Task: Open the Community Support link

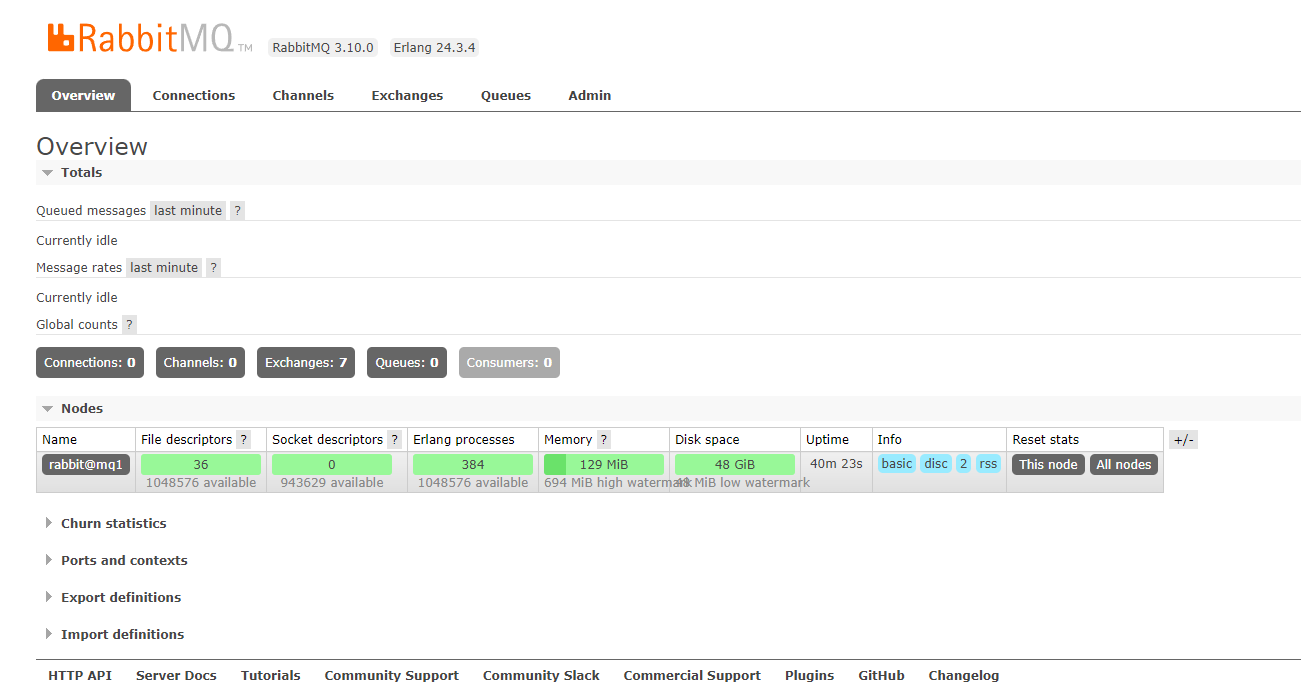Action: pyautogui.click(x=392, y=676)
